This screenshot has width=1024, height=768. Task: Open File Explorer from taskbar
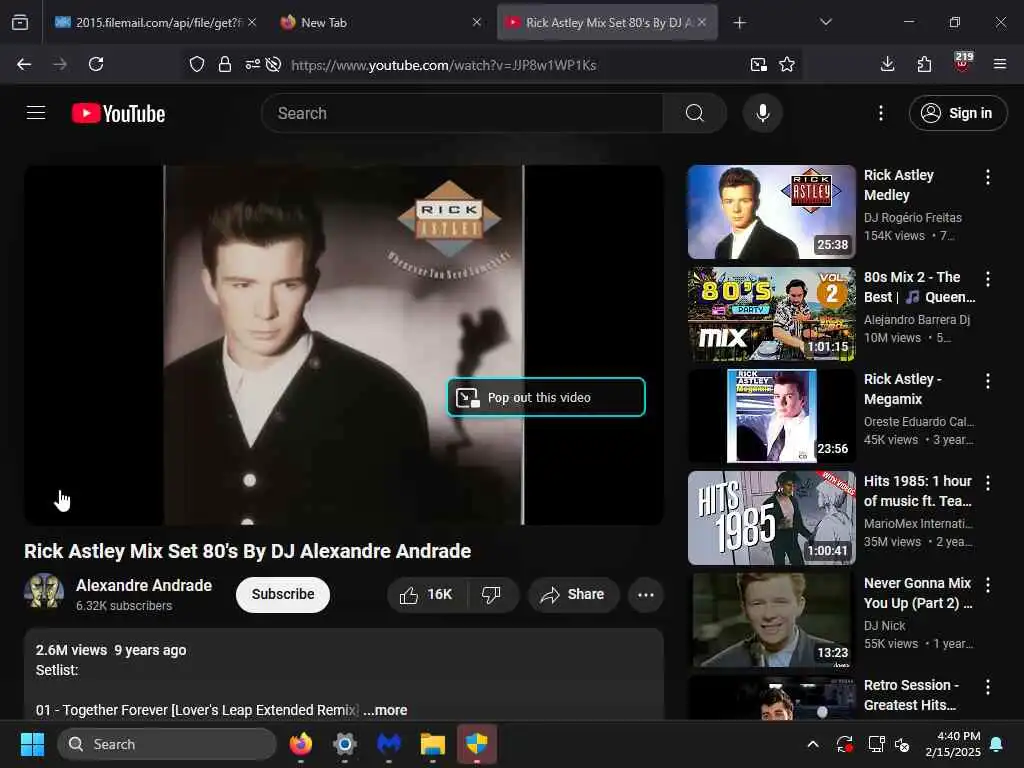[432, 744]
